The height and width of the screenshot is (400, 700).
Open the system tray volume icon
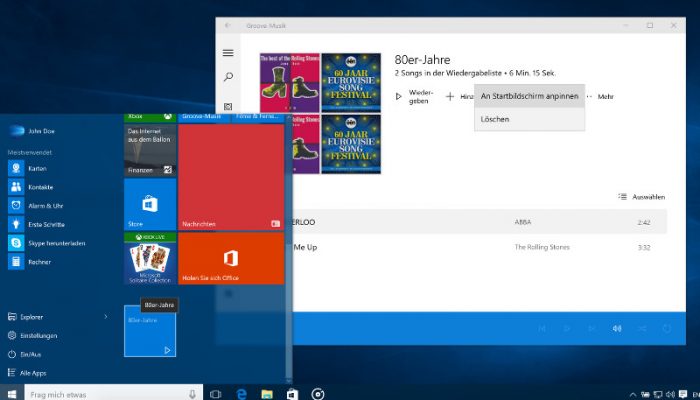click(x=670, y=394)
